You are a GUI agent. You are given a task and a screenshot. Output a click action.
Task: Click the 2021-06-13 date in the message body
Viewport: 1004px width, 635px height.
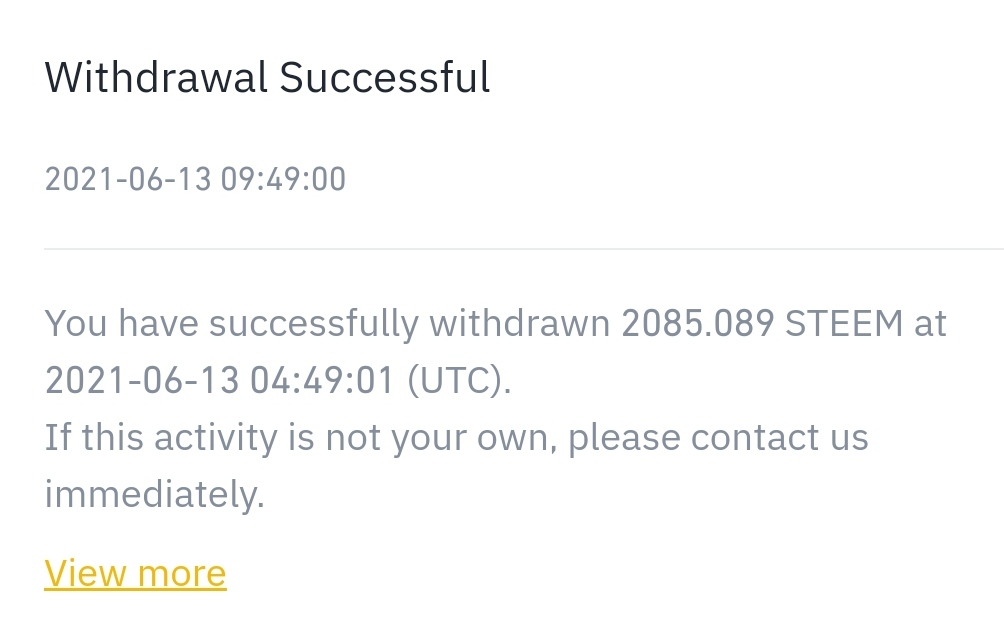(x=142, y=380)
